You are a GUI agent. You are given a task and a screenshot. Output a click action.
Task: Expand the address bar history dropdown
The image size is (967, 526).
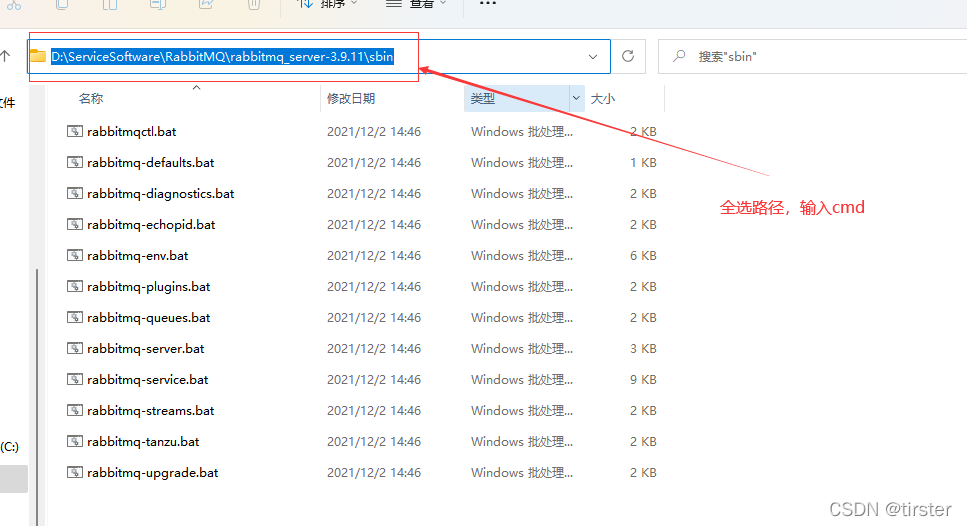(593, 57)
